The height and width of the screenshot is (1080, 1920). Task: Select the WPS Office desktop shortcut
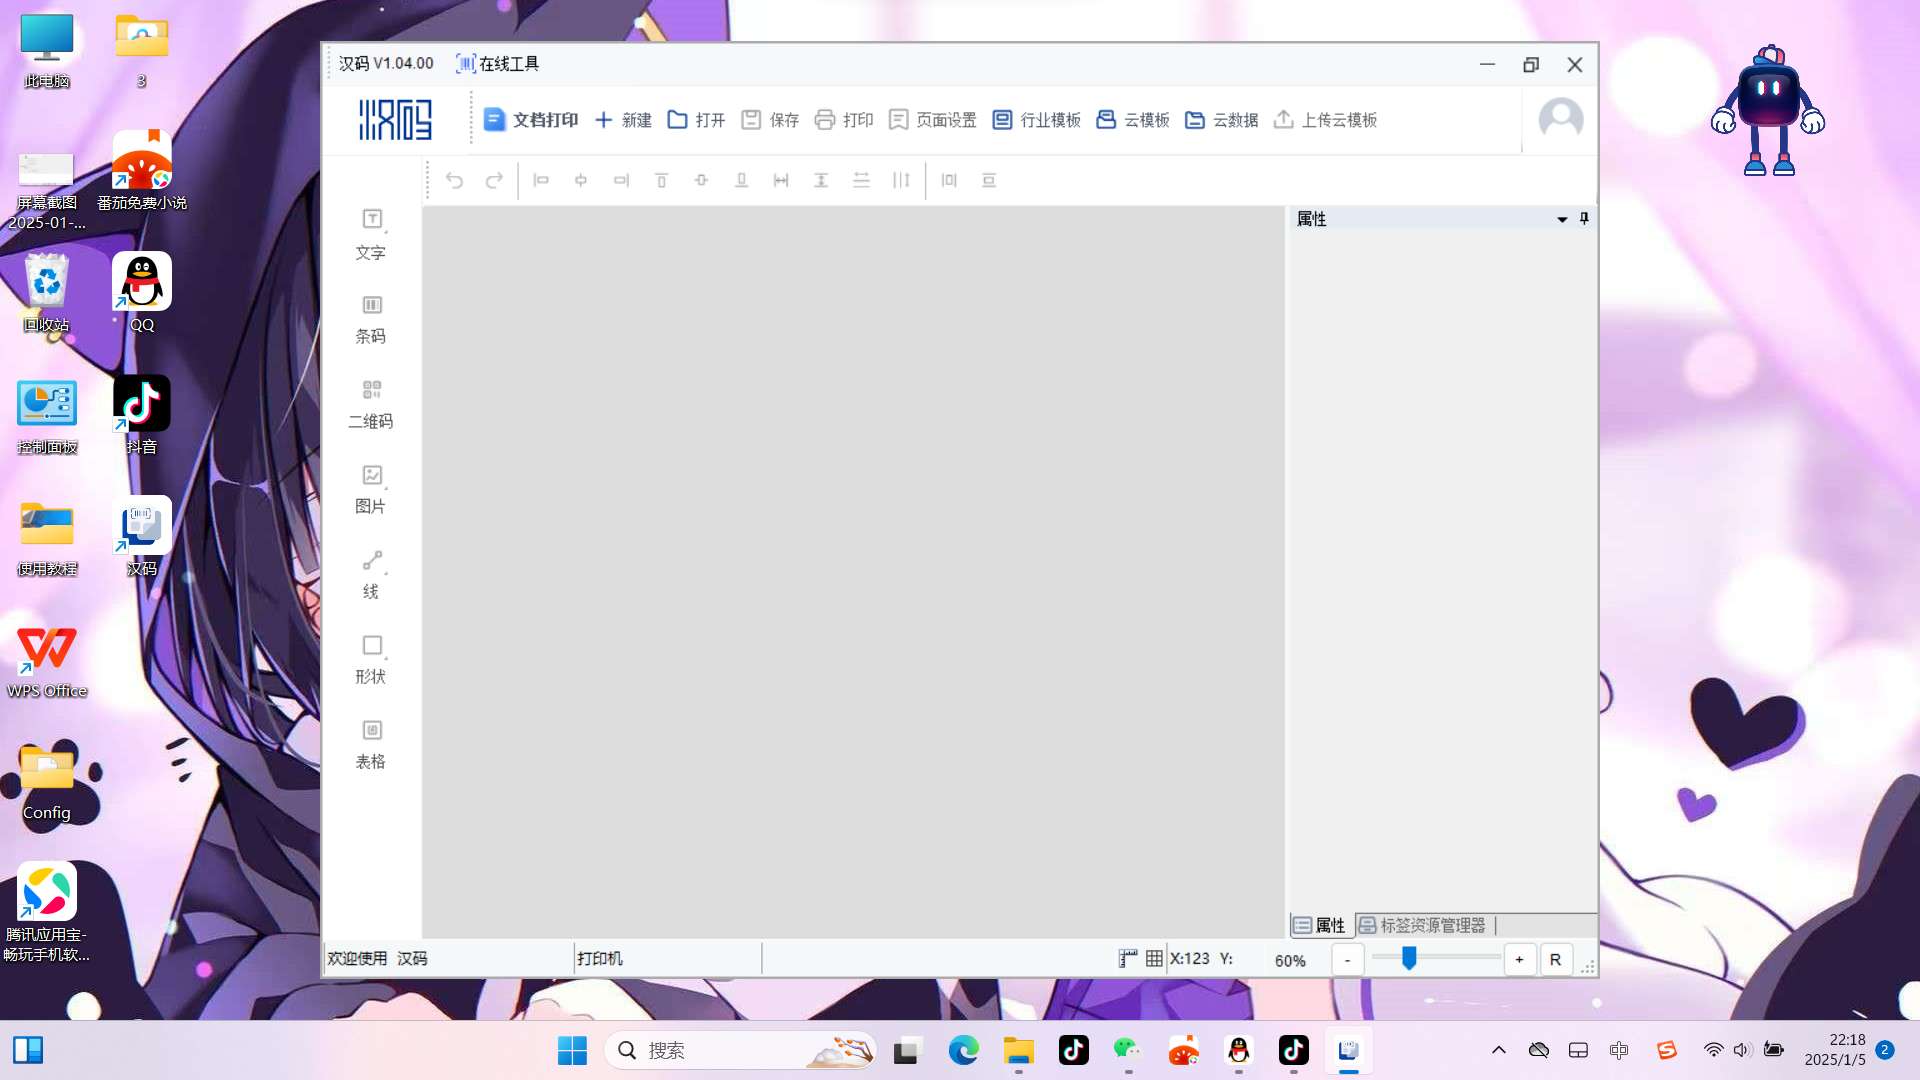(x=47, y=660)
